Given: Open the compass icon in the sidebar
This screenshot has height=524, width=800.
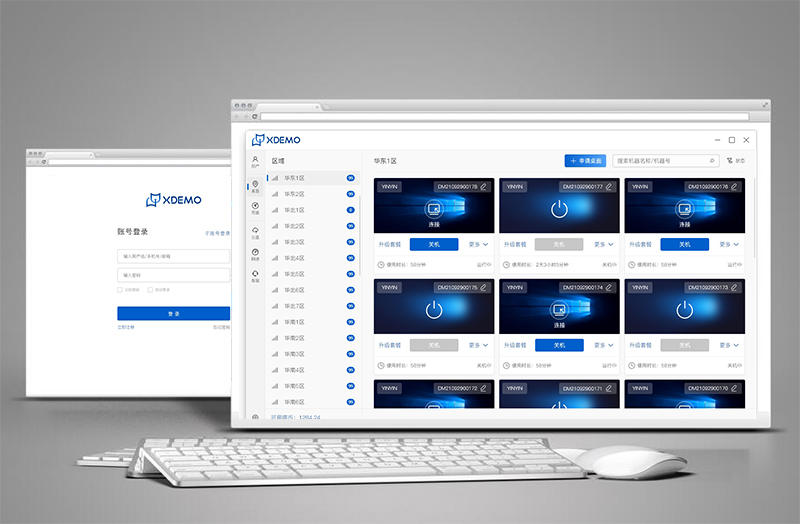Looking at the screenshot, I should [x=255, y=206].
